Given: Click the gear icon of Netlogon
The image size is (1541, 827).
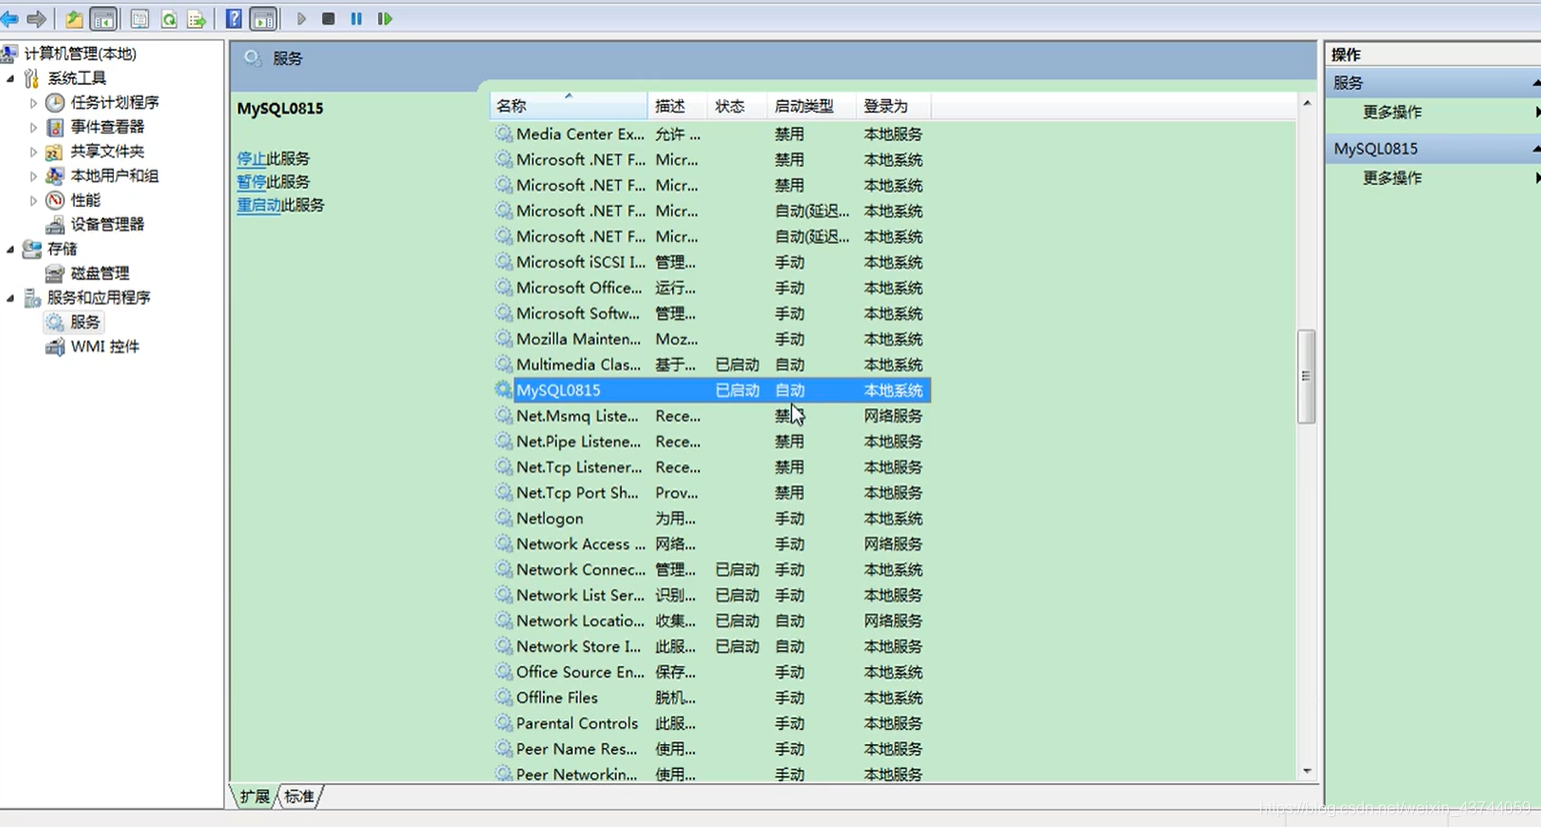Looking at the screenshot, I should click(x=504, y=519).
